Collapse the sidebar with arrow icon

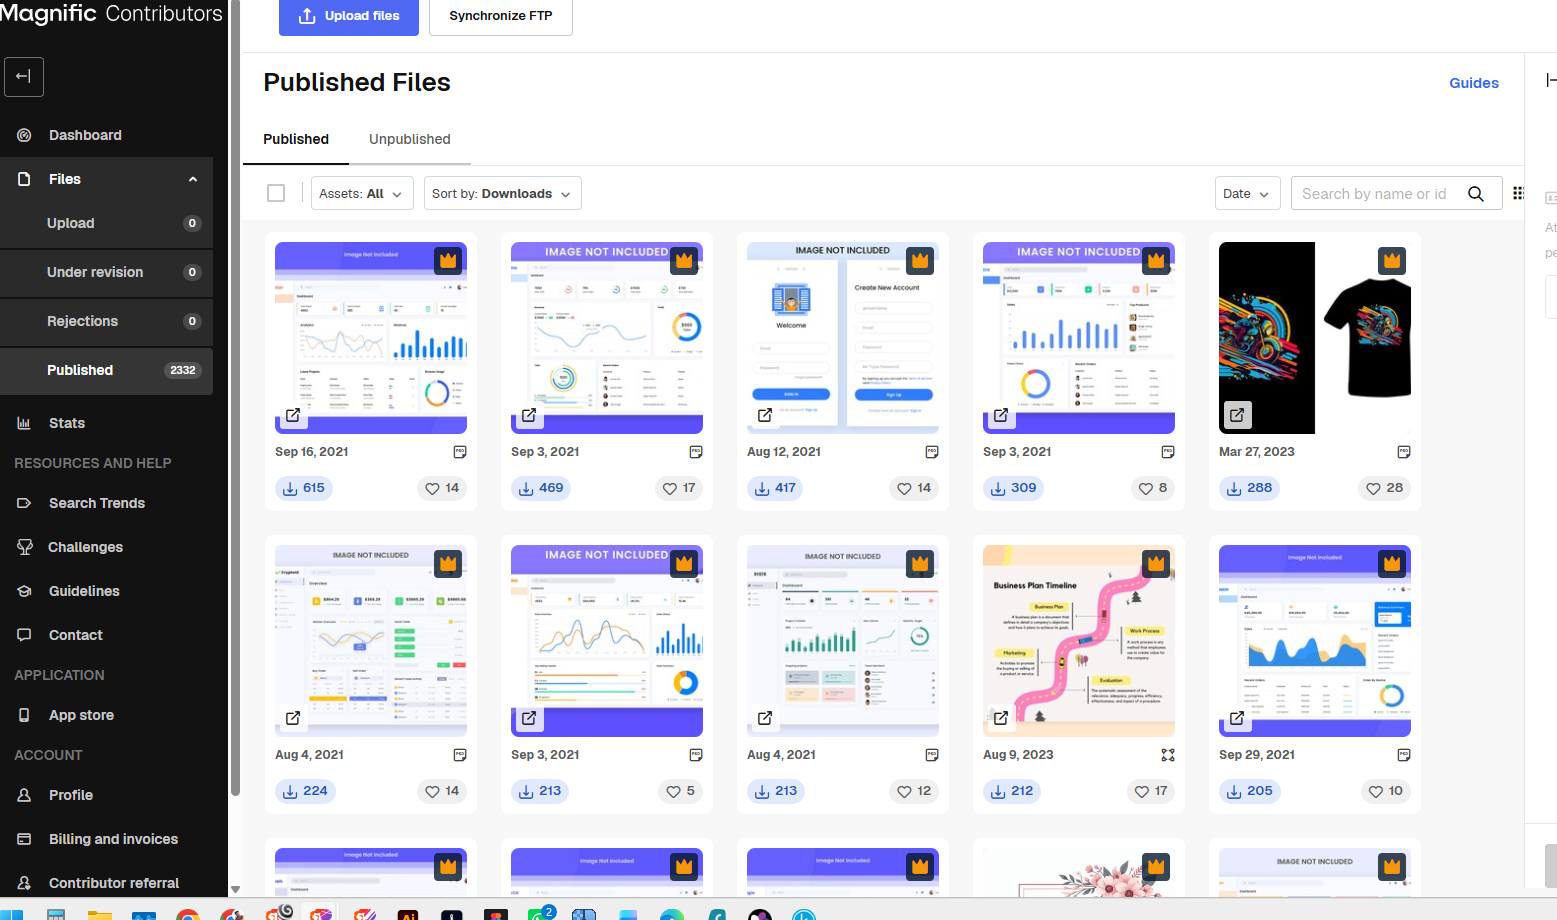pos(24,77)
